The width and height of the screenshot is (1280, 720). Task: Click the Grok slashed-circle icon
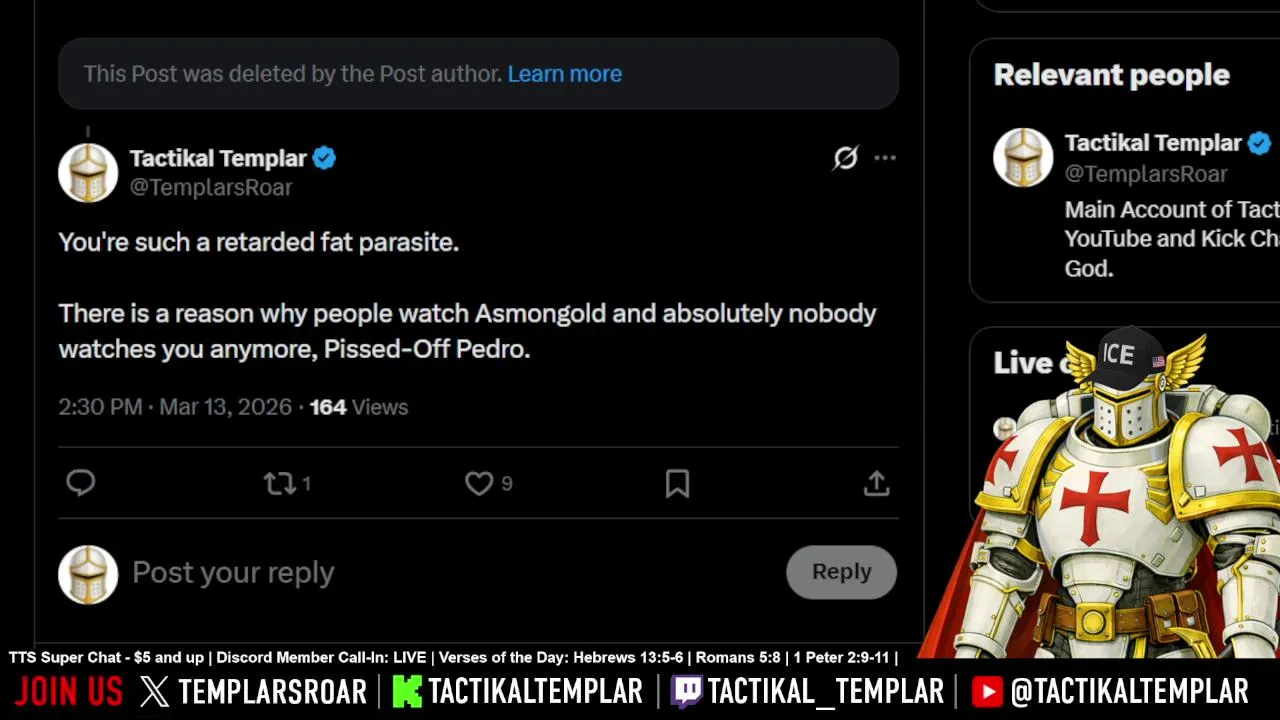point(845,158)
